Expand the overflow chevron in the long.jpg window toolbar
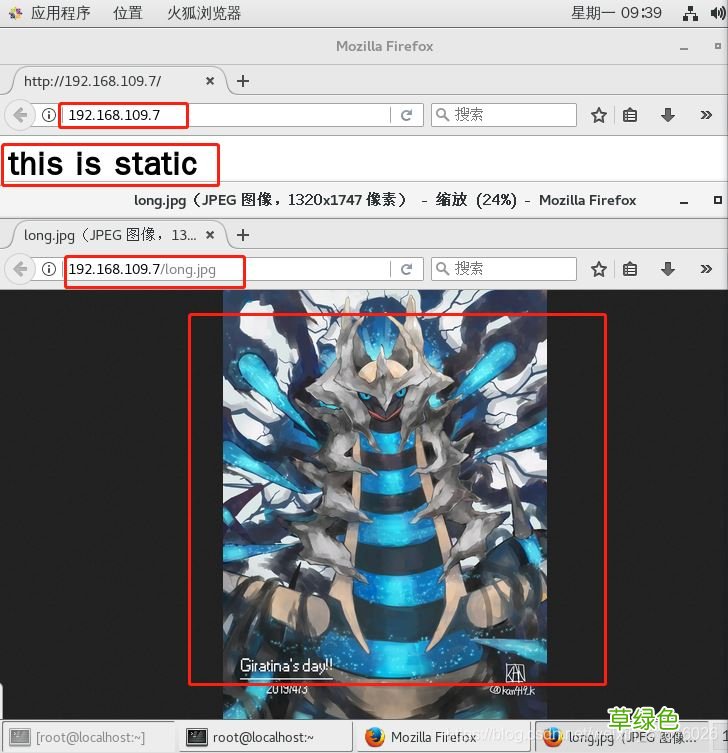Viewport: 728px width, 753px height. [706, 270]
